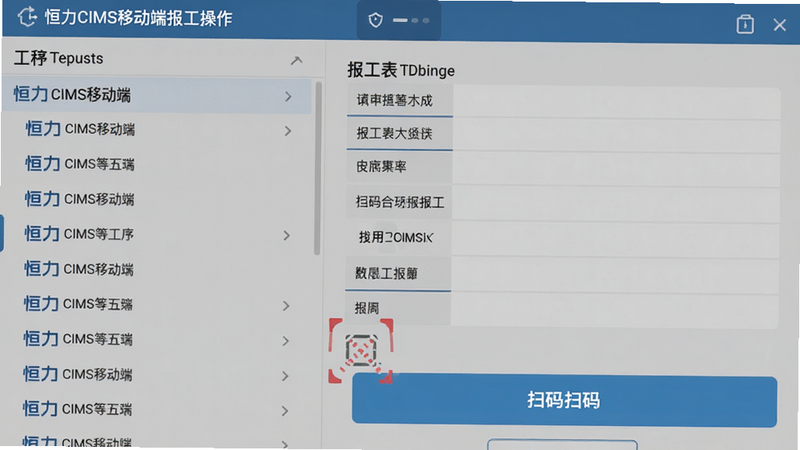Open the clipboard icon in the title bar

[745, 24]
